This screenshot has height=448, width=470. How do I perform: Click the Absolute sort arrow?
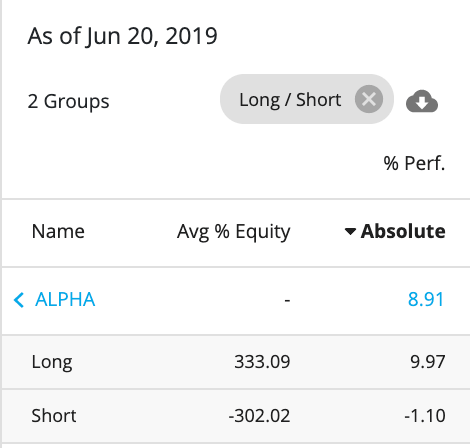pos(350,231)
